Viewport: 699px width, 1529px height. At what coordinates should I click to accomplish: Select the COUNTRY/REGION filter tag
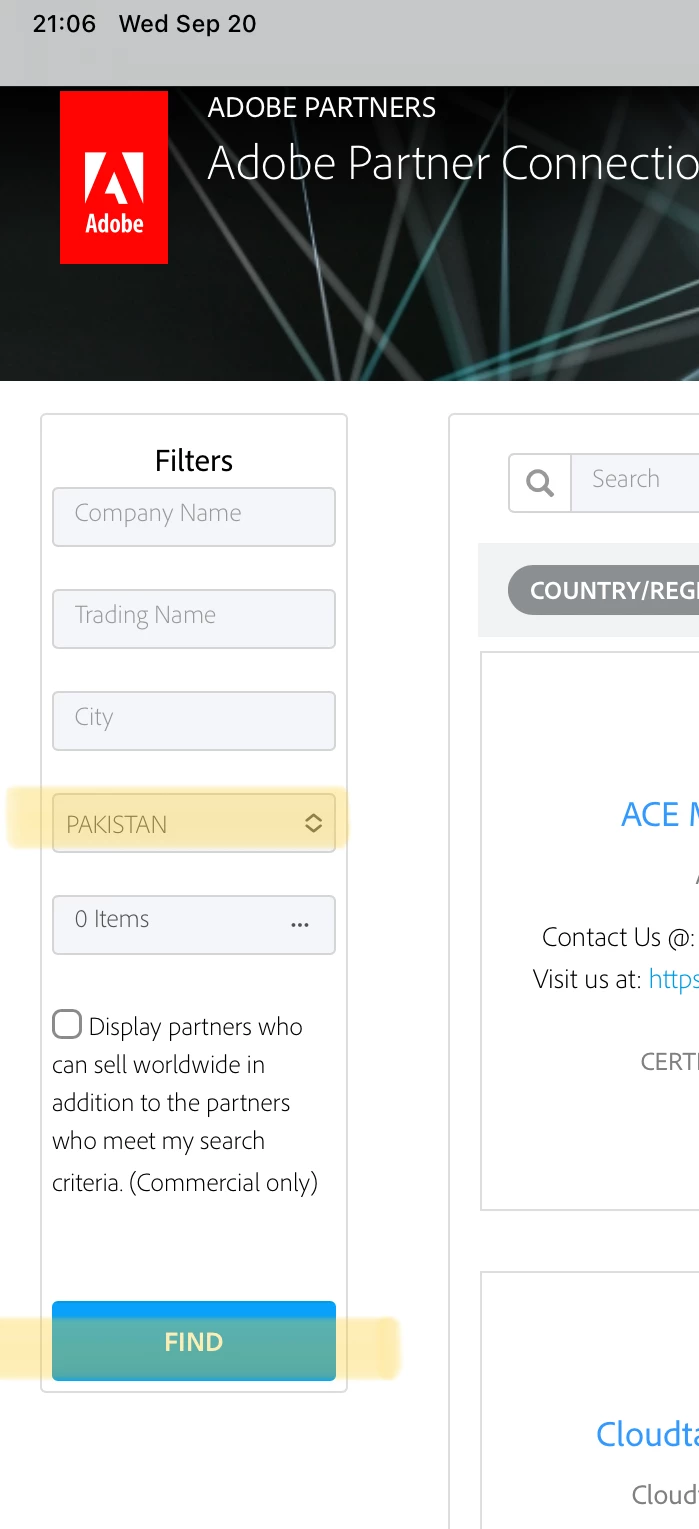[604, 590]
